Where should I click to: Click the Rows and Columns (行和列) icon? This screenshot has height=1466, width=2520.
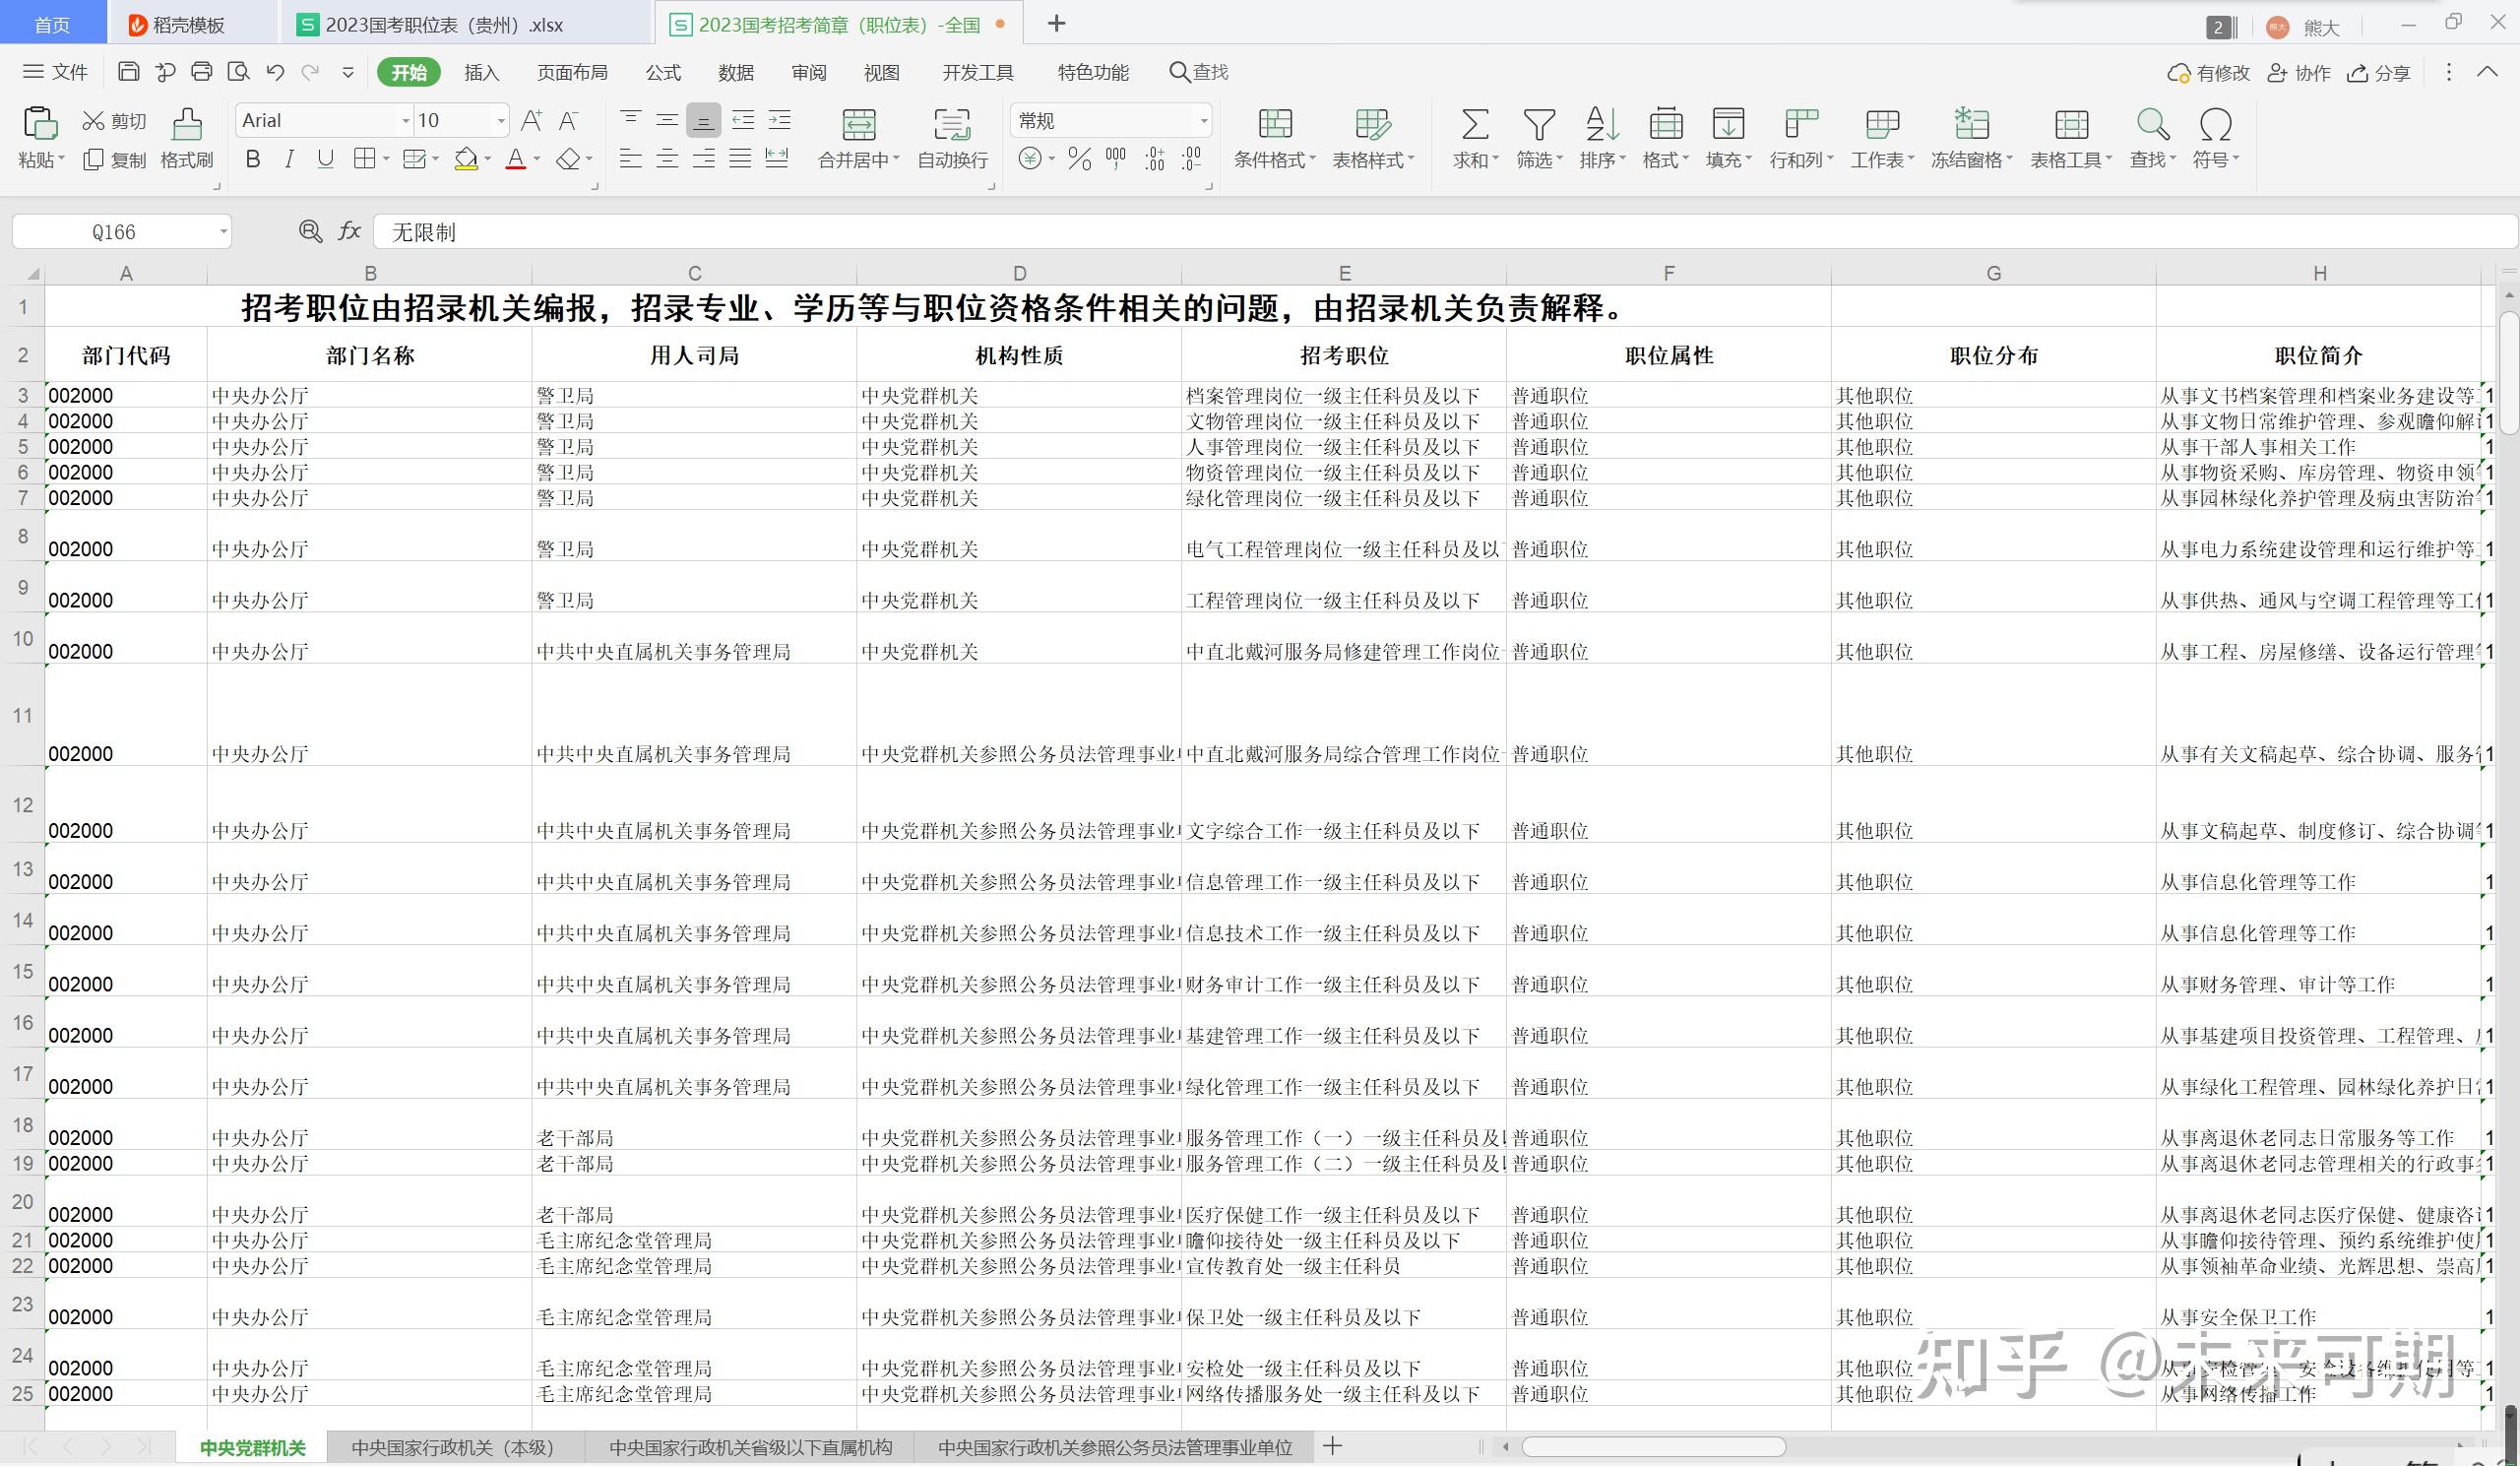click(1801, 124)
